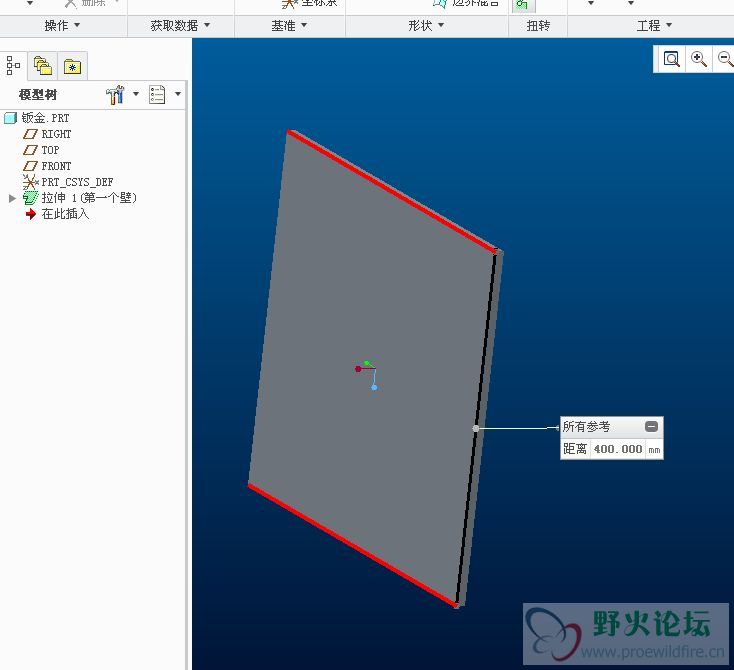The image size is (734, 670).
Task: Select the TOP datum plane
Action: tap(50, 150)
